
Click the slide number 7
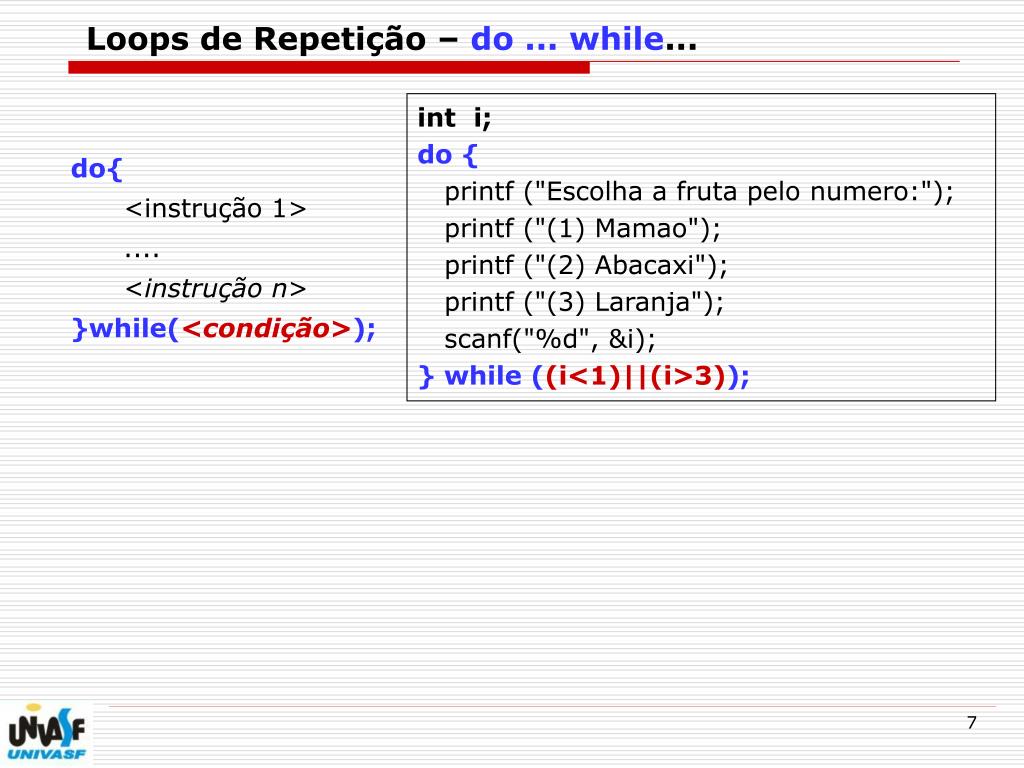(971, 723)
